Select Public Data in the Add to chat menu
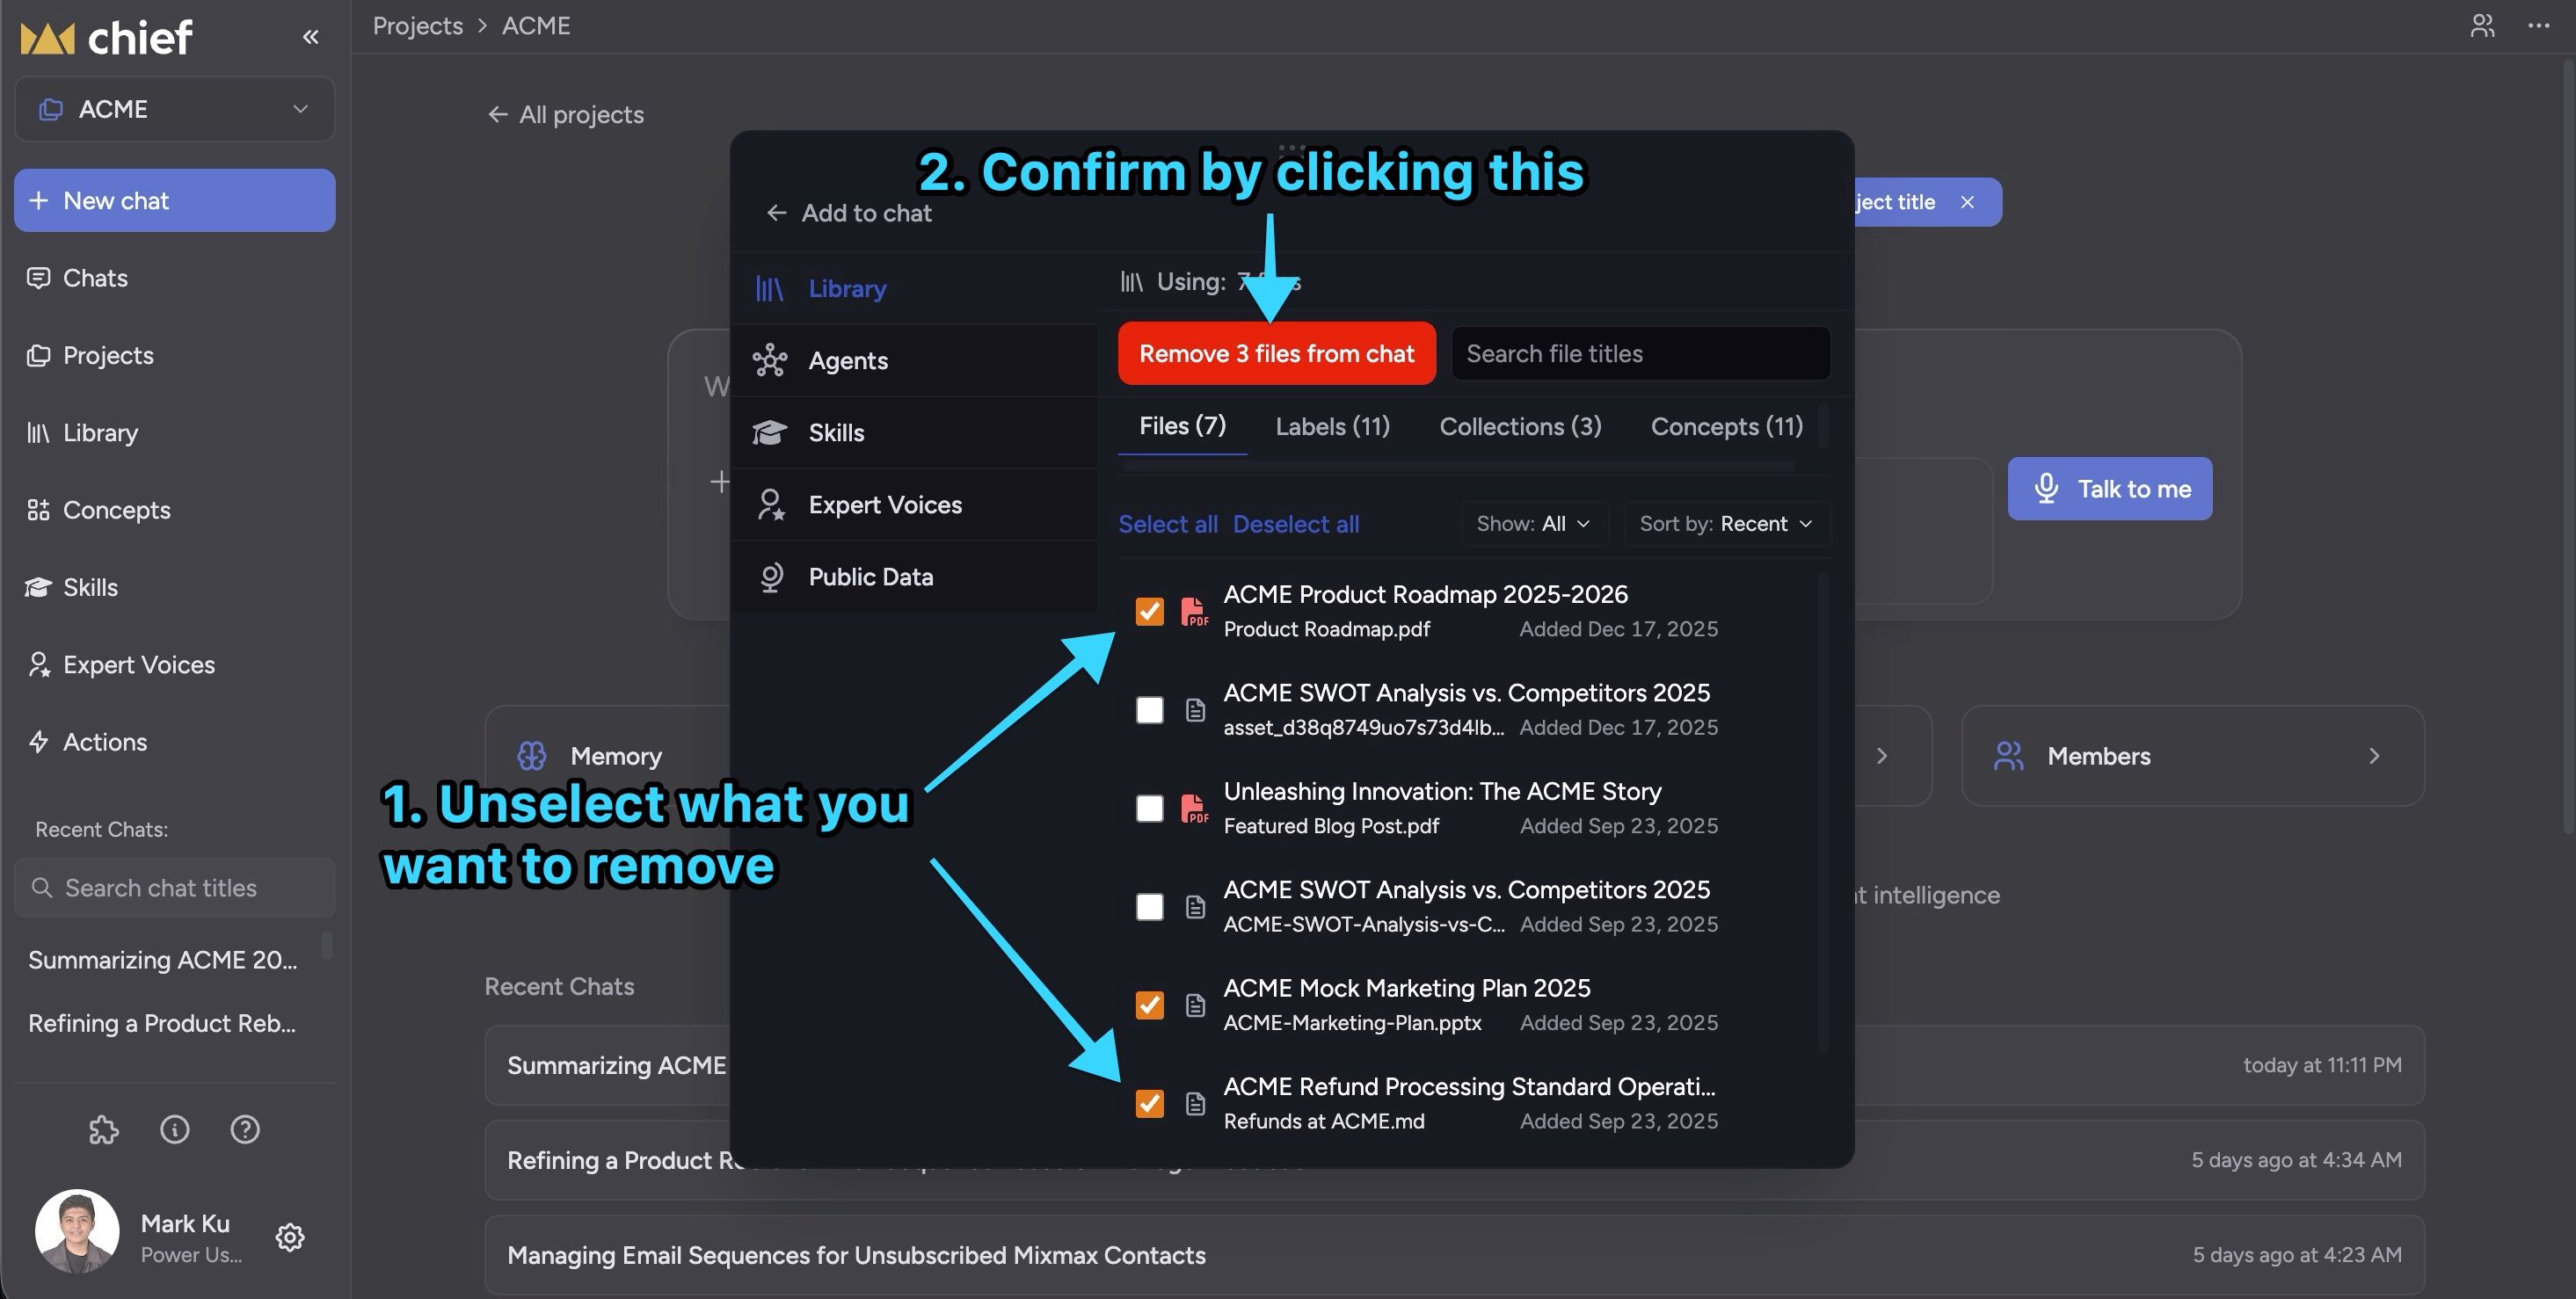Viewport: 2576px width, 1299px height. click(x=914, y=577)
